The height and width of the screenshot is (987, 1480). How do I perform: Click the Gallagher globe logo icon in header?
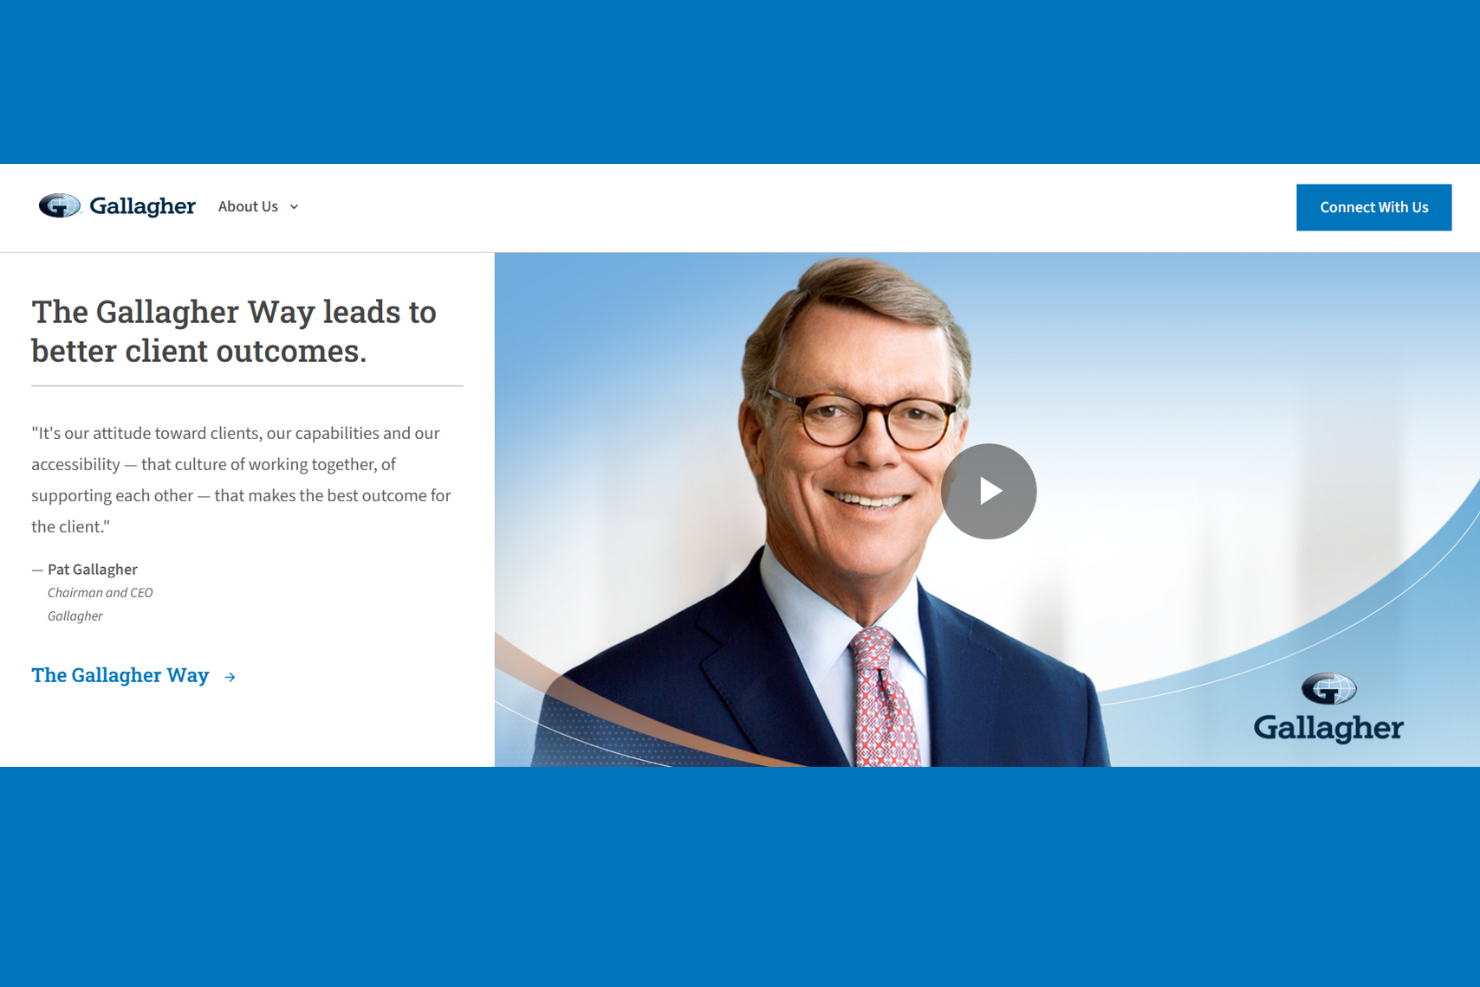(x=59, y=206)
